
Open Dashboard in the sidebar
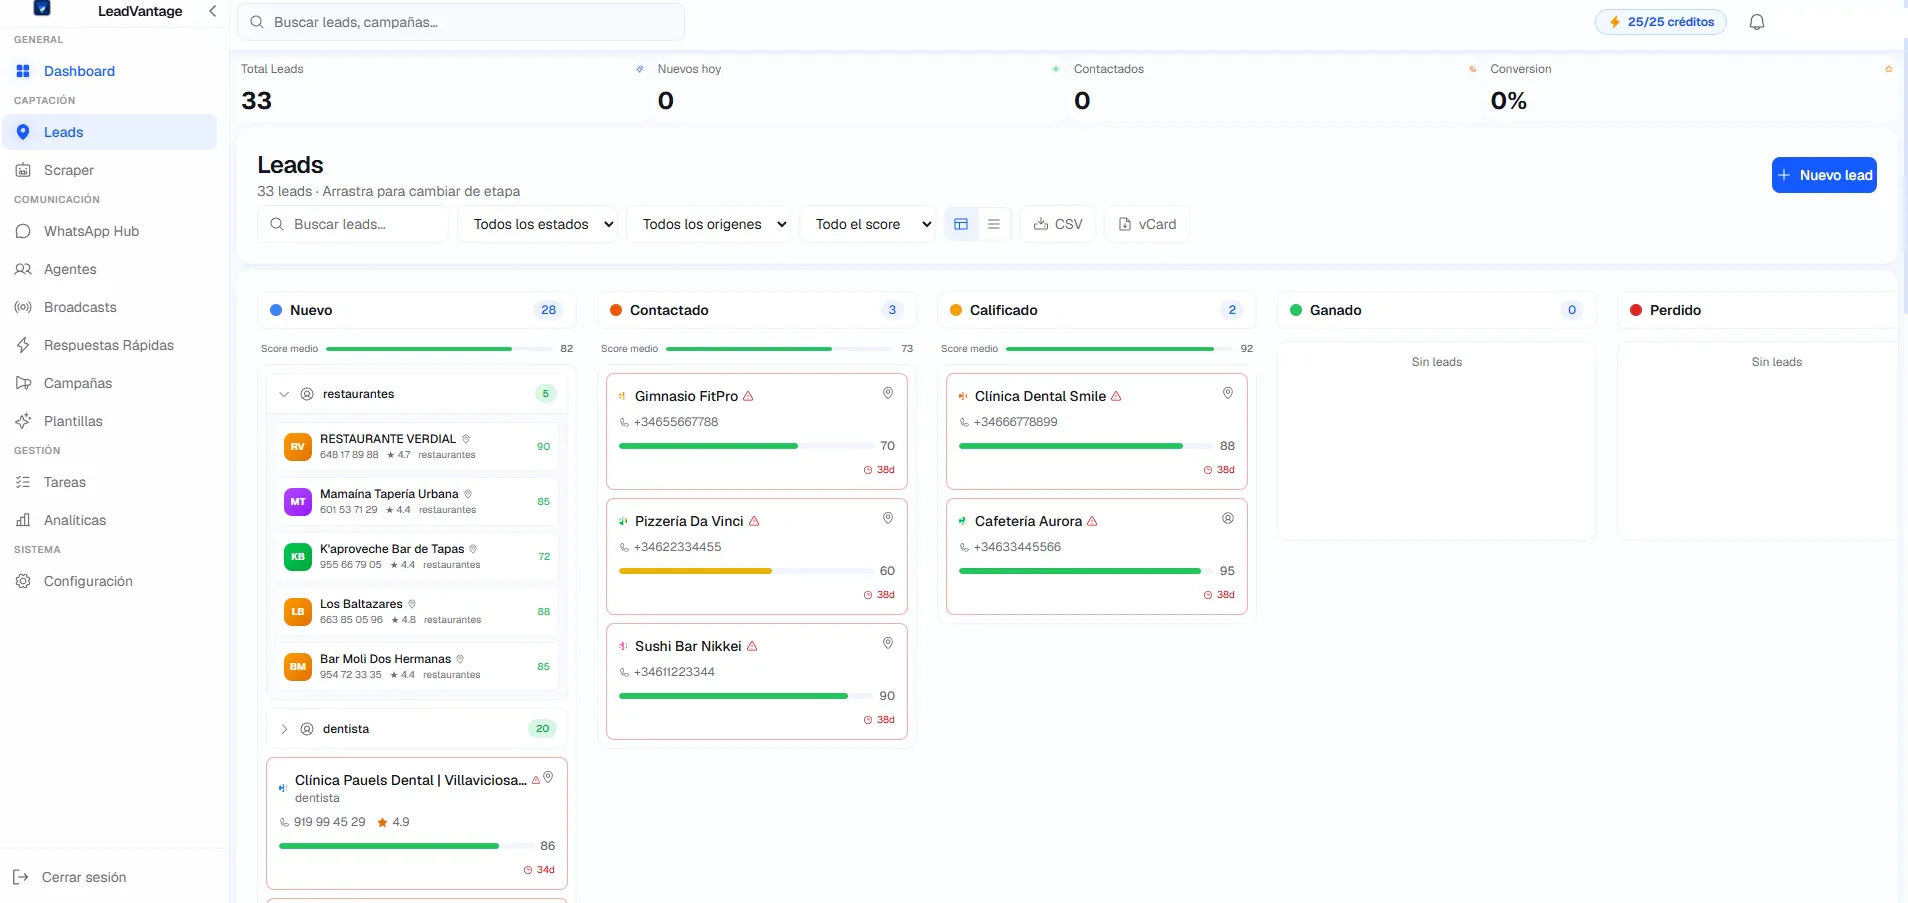[109, 71]
